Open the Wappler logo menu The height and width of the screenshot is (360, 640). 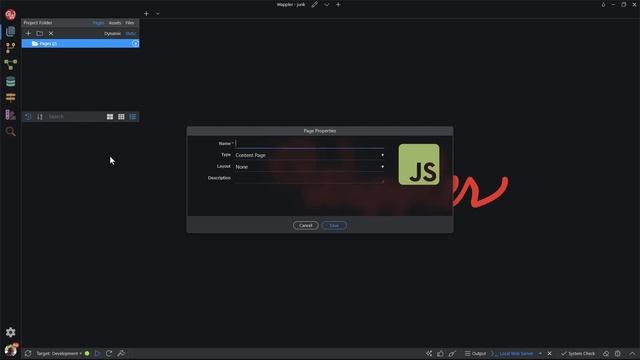click(x=11, y=15)
